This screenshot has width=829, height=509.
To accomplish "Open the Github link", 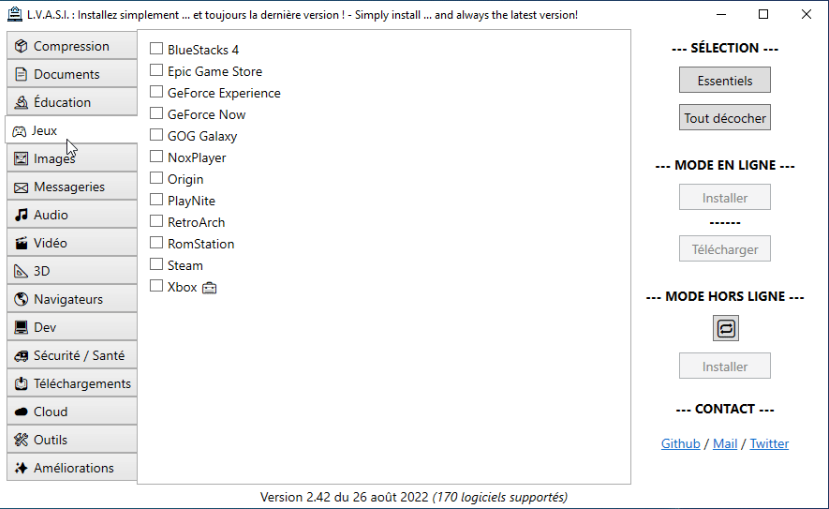I will 680,444.
